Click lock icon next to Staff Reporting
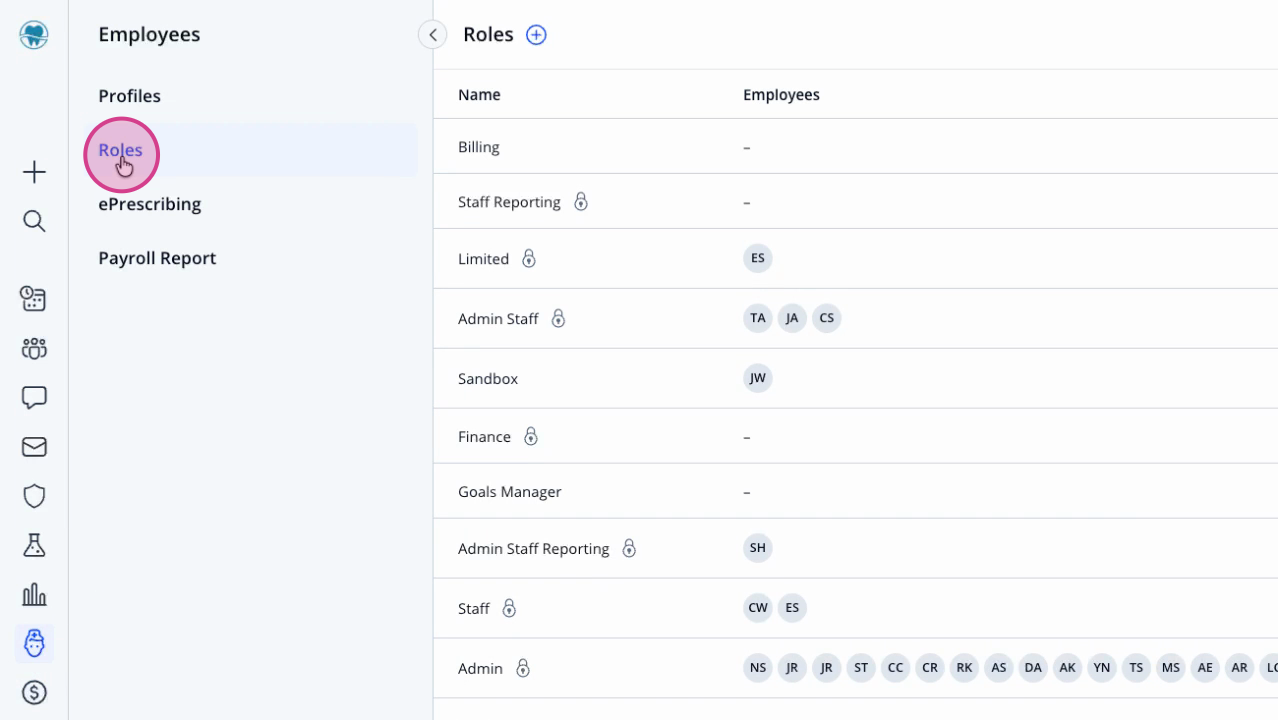 tap(581, 202)
